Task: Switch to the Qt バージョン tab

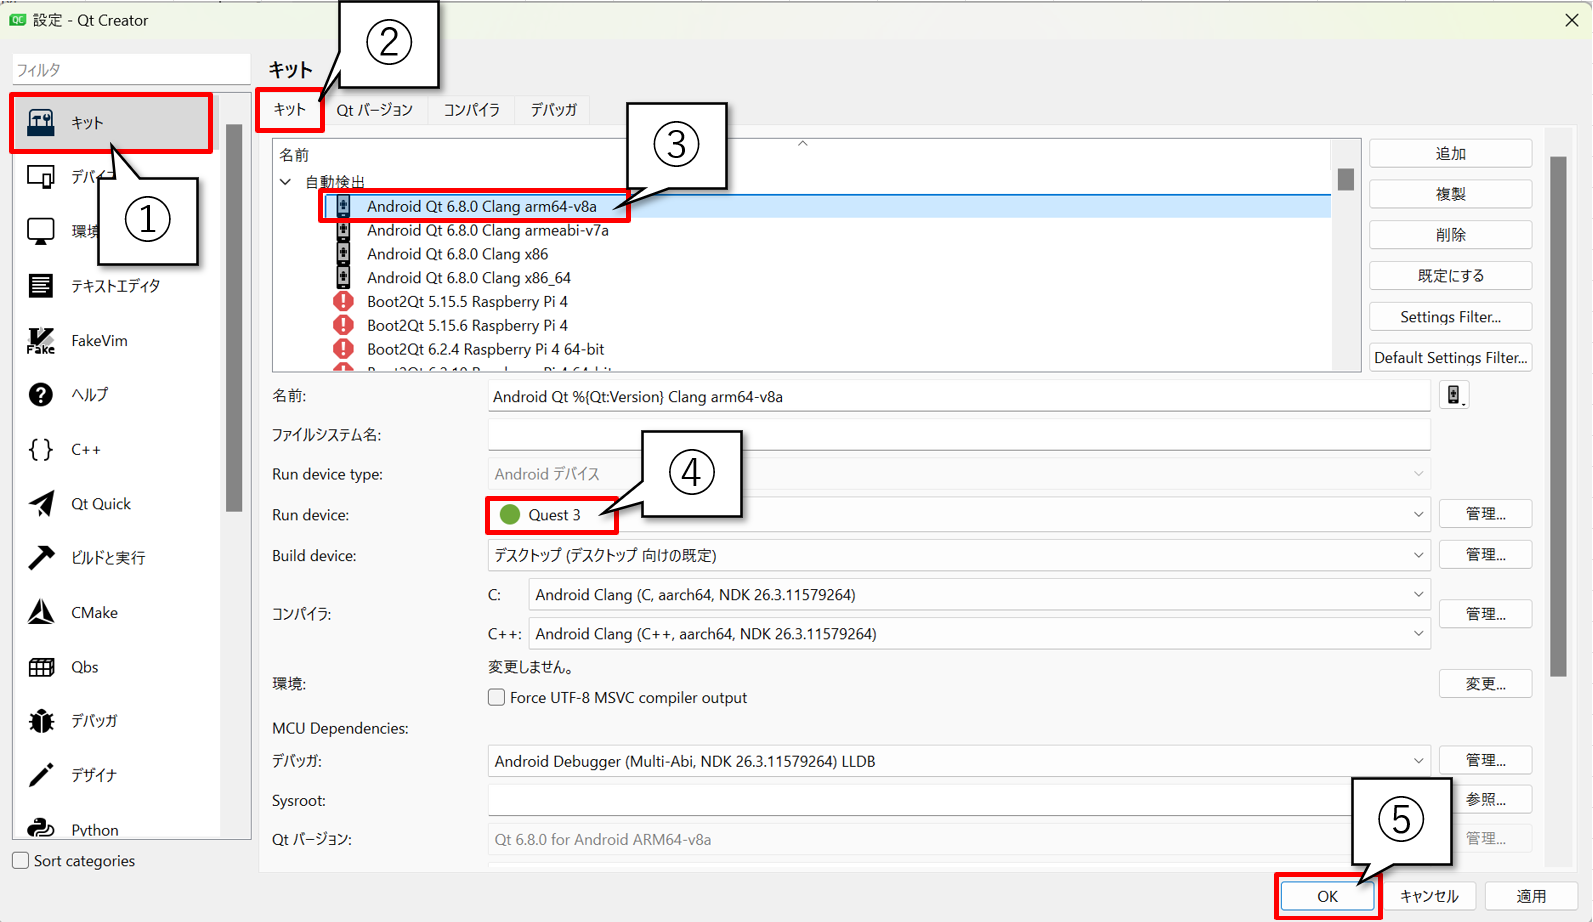Action: pos(374,110)
